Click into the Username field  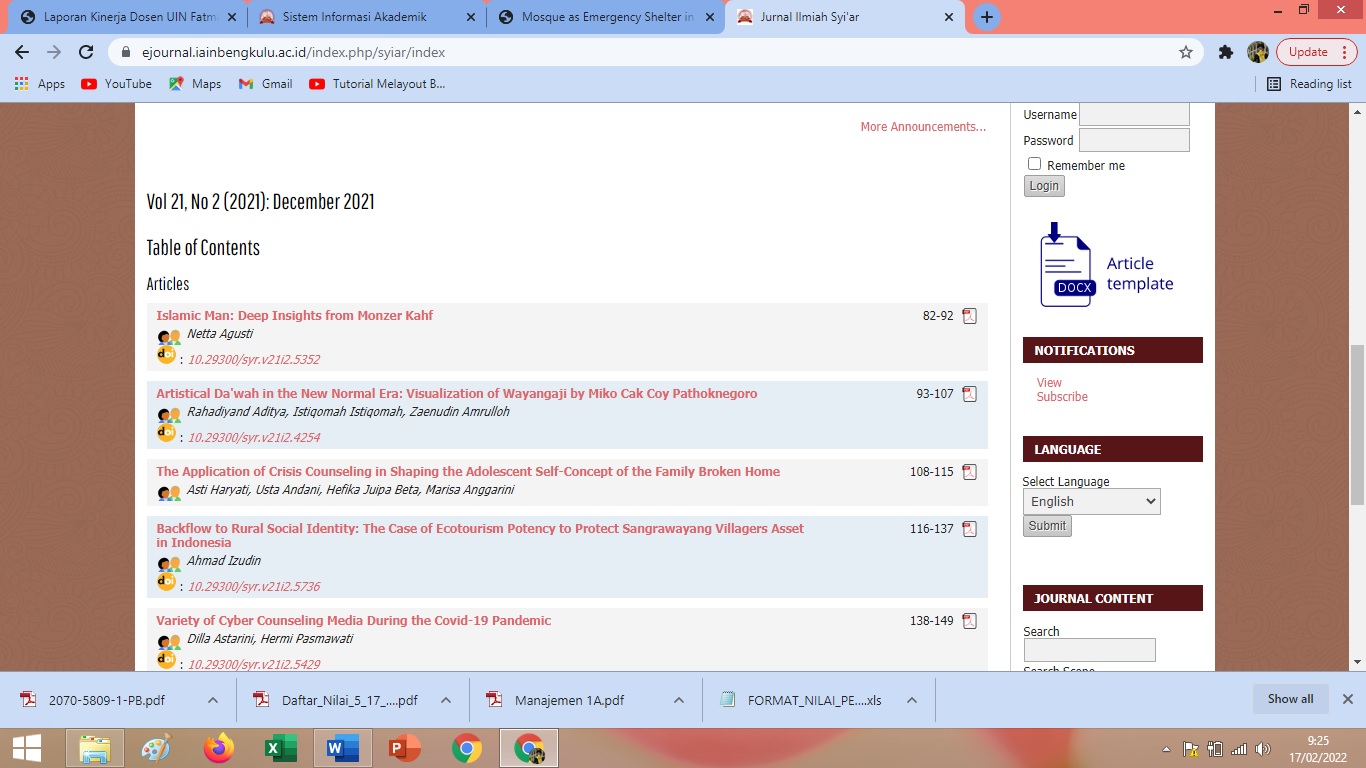click(x=1134, y=114)
